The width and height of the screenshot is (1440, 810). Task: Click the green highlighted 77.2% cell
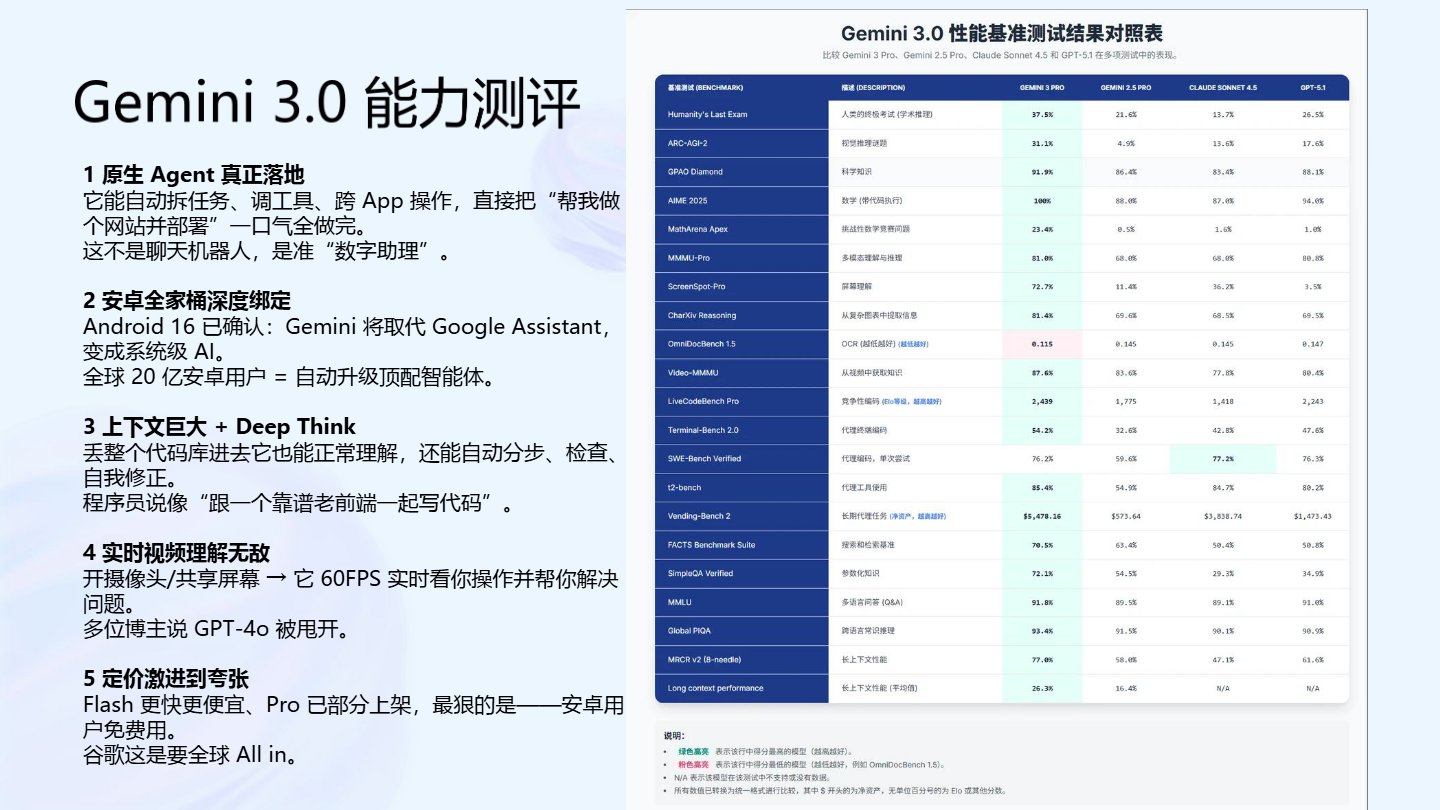(1223, 458)
